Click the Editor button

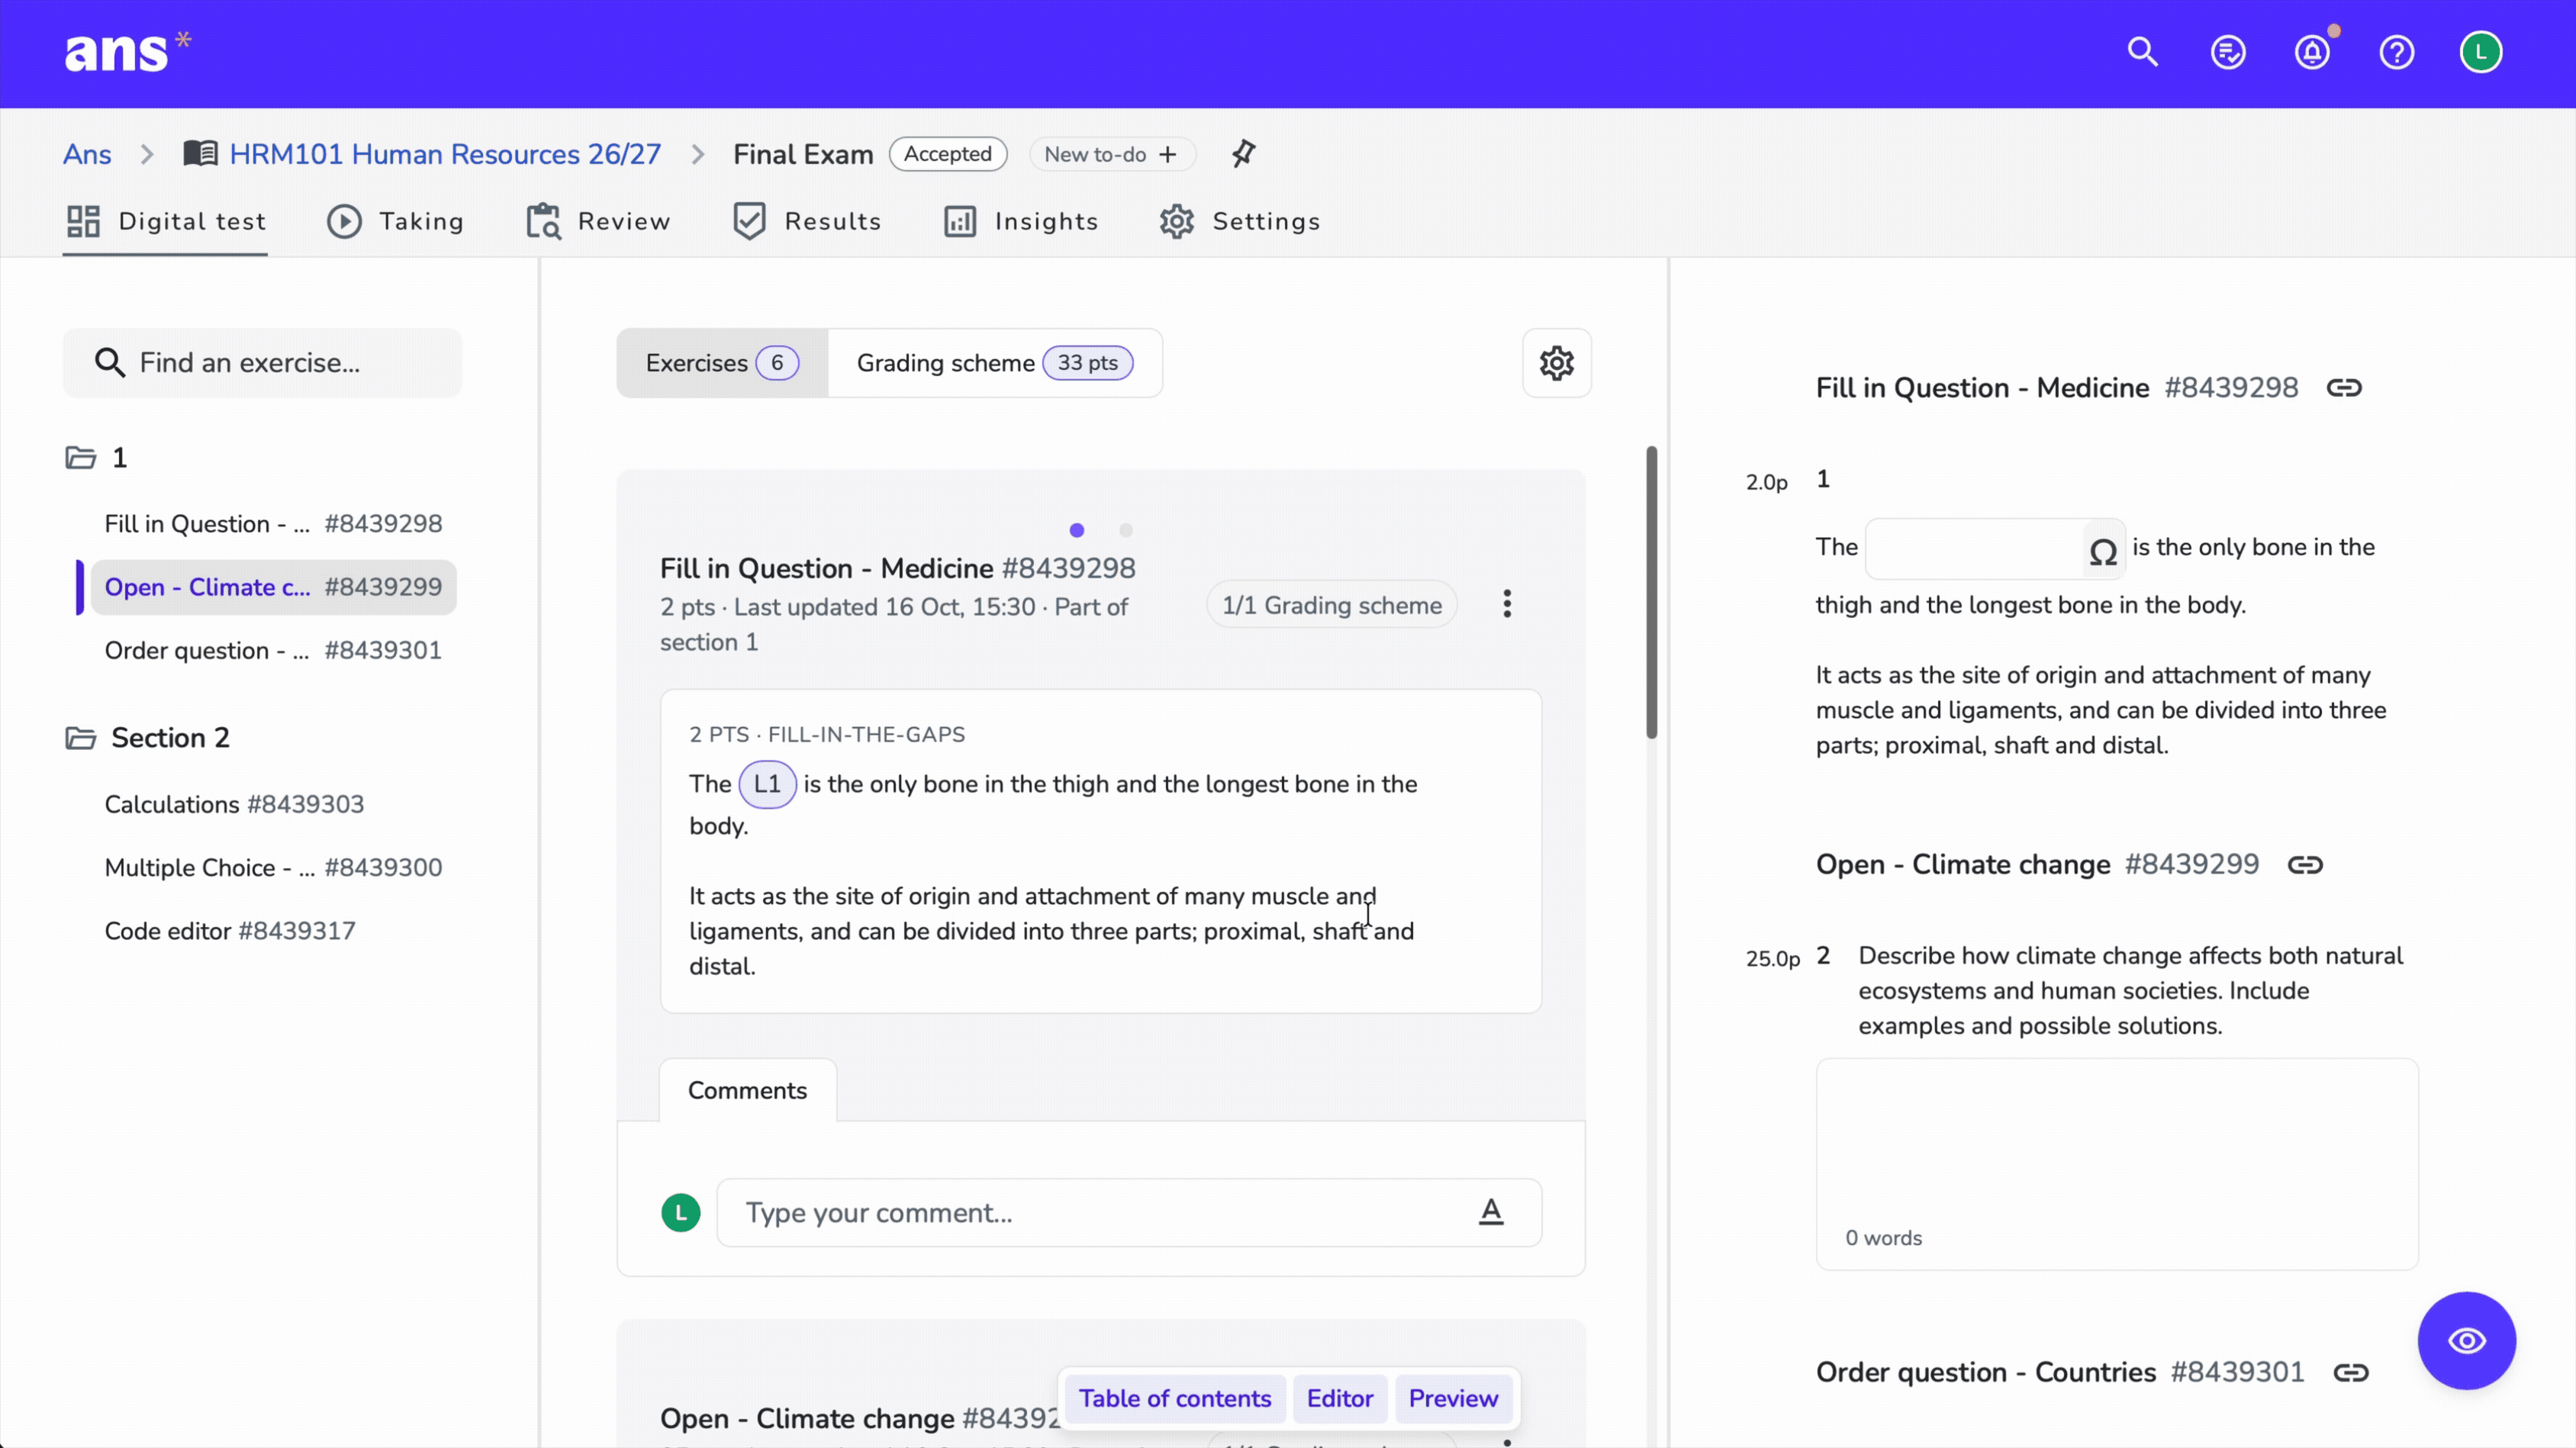[x=1340, y=1398]
